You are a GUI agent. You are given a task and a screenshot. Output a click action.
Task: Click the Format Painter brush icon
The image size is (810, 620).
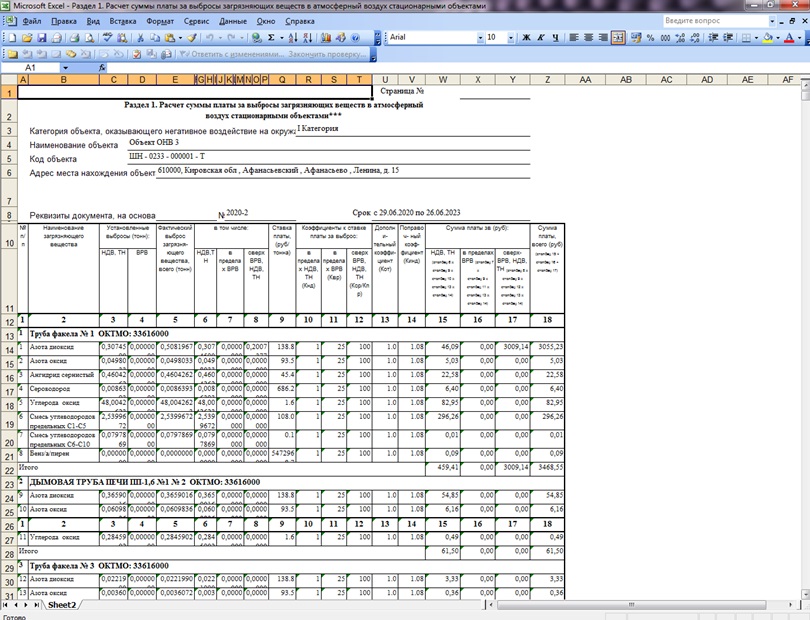pos(192,37)
